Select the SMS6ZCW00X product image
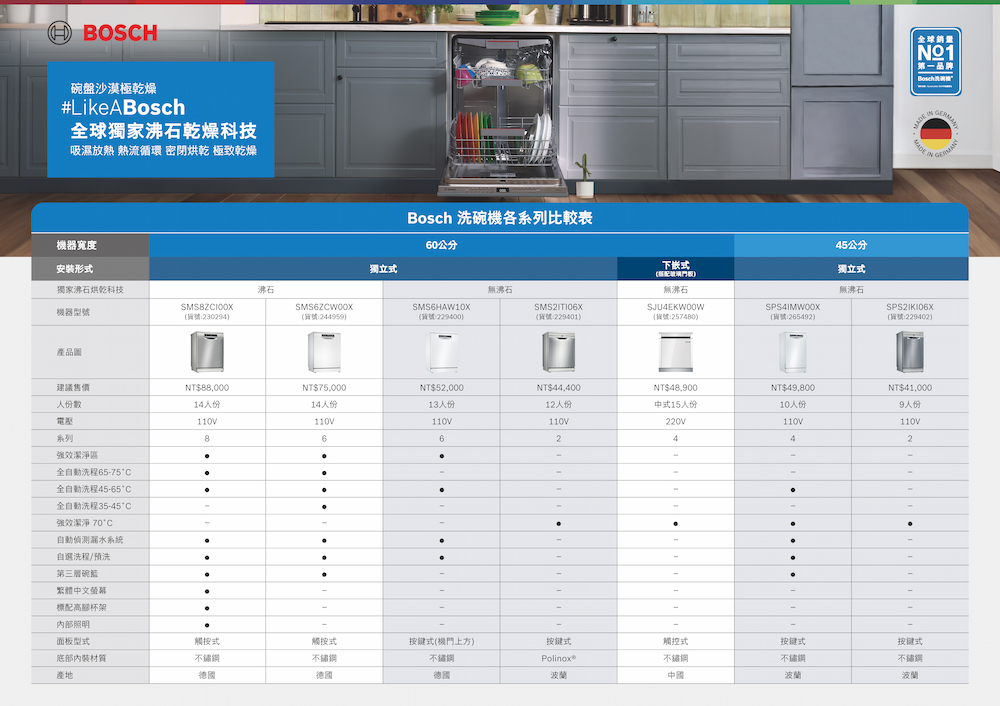 tap(324, 351)
